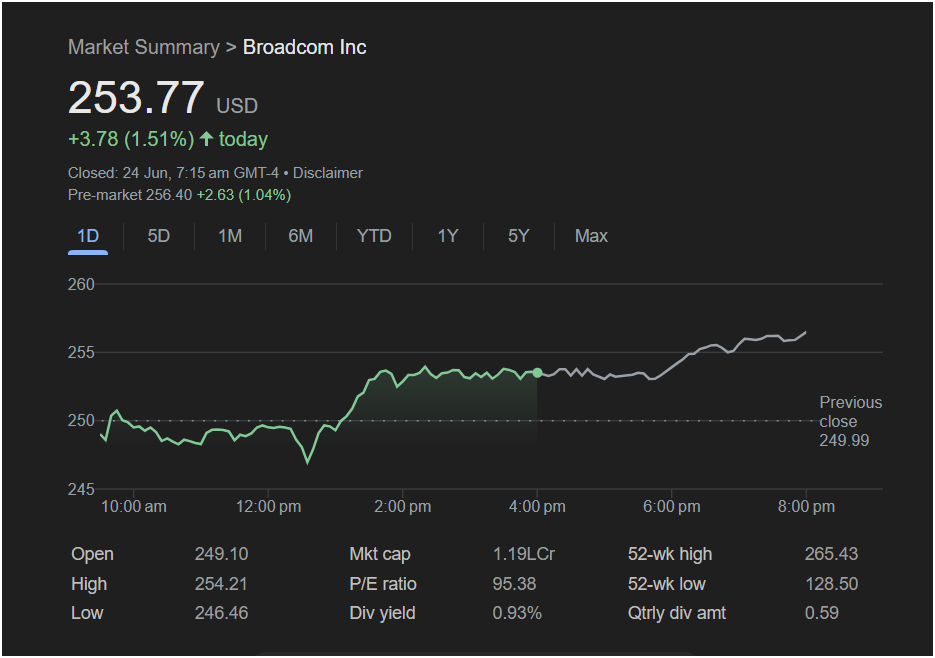
Task: View the 1Y chart tab
Action: coord(448,236)
